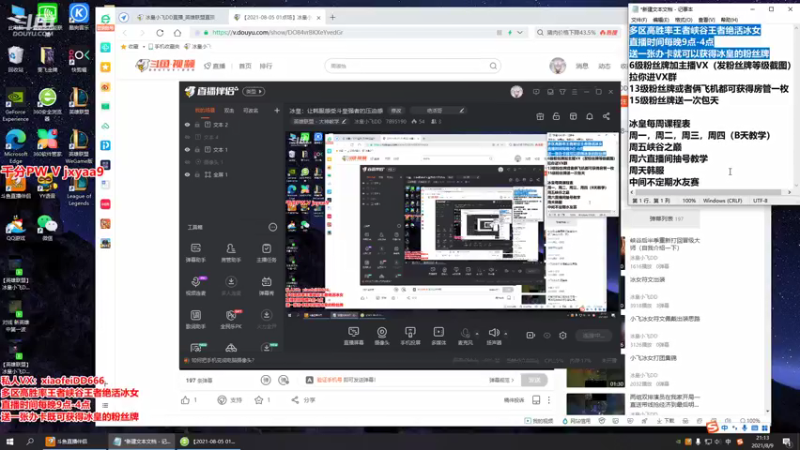Viewport: 800px width, 450px height.
Task: Switch to the first browser tab 冰皇小飞DD直播
Action: pyautogui.click(x=176, y=17)
